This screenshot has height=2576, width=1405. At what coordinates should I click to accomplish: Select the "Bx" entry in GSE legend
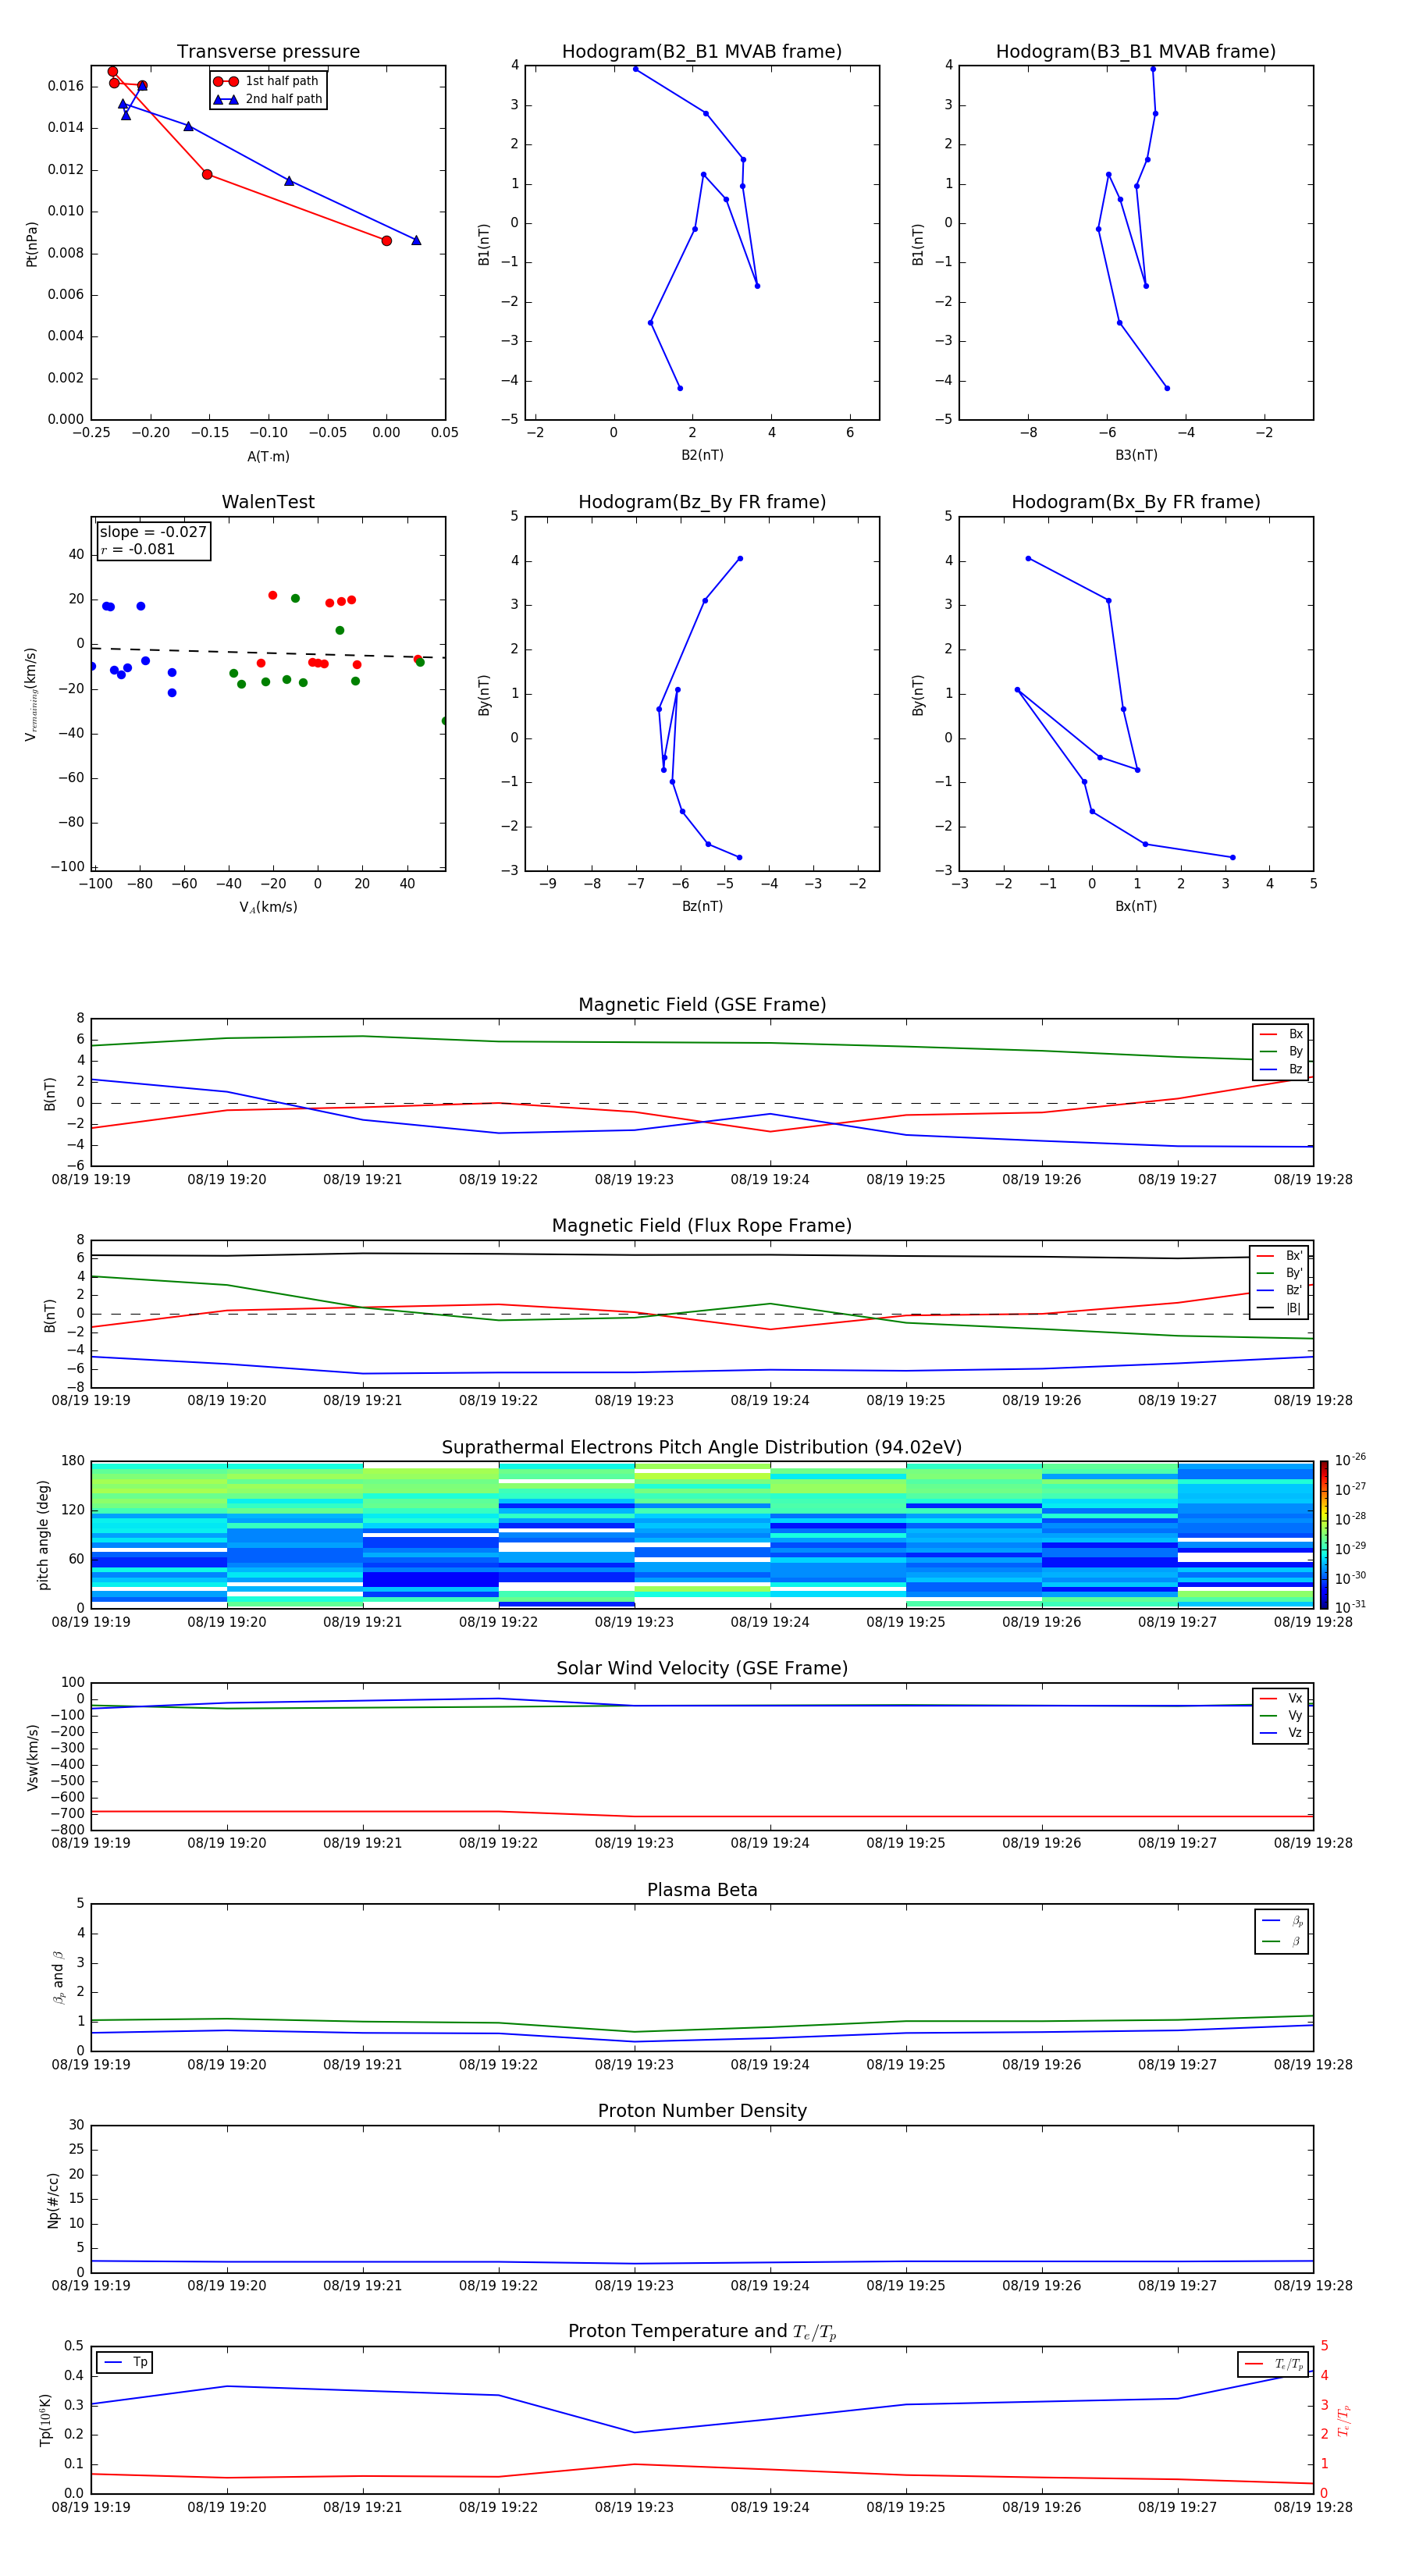click(x=1281, y=1034)
